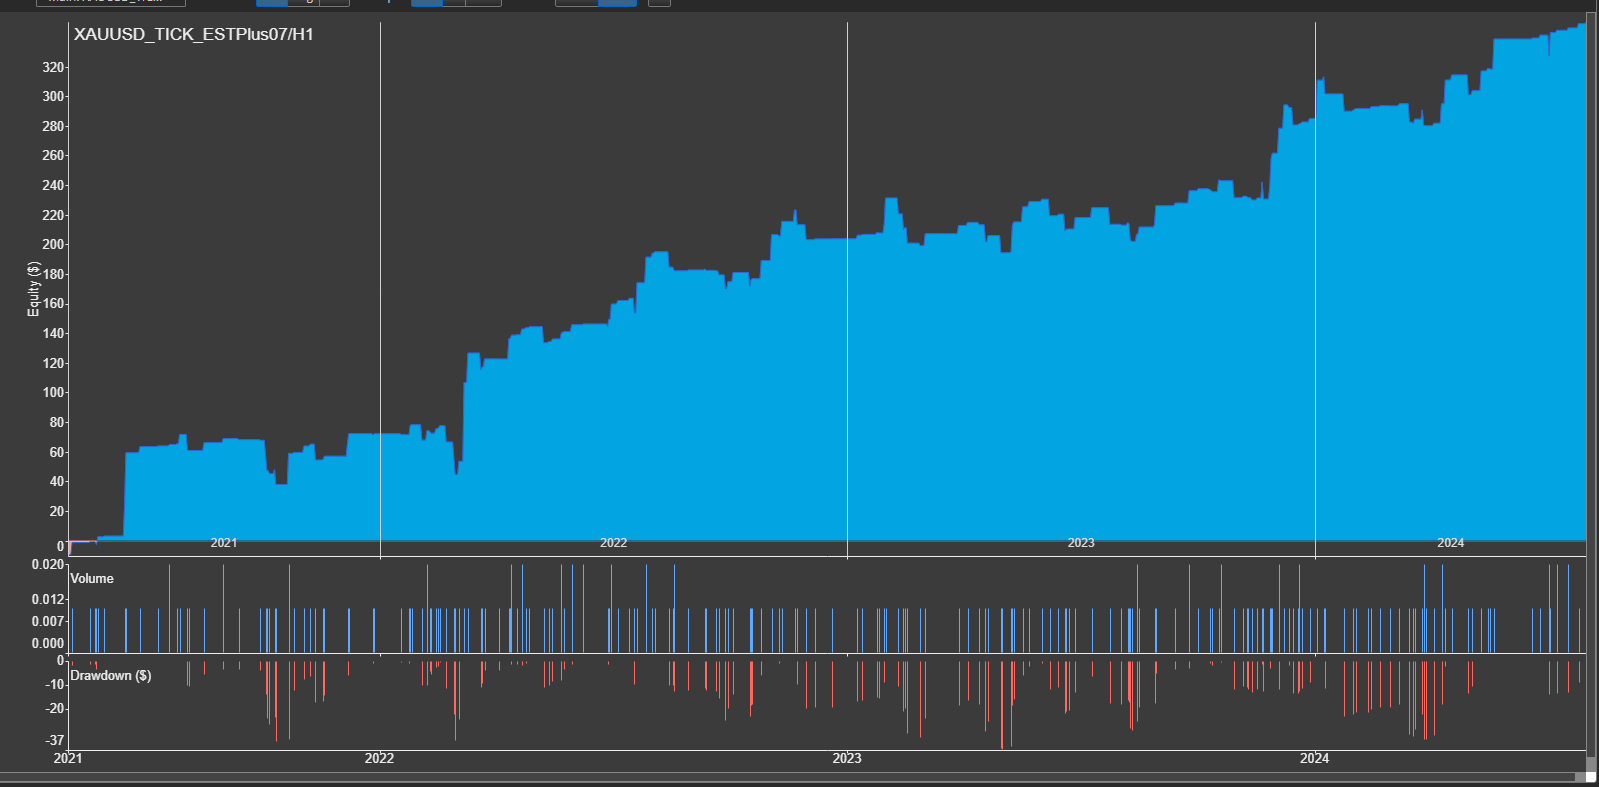The height and width of the screenshot is (787, 1599).
Task: Click the 300 tick on equity axis
Action: [x=53, y=96]
